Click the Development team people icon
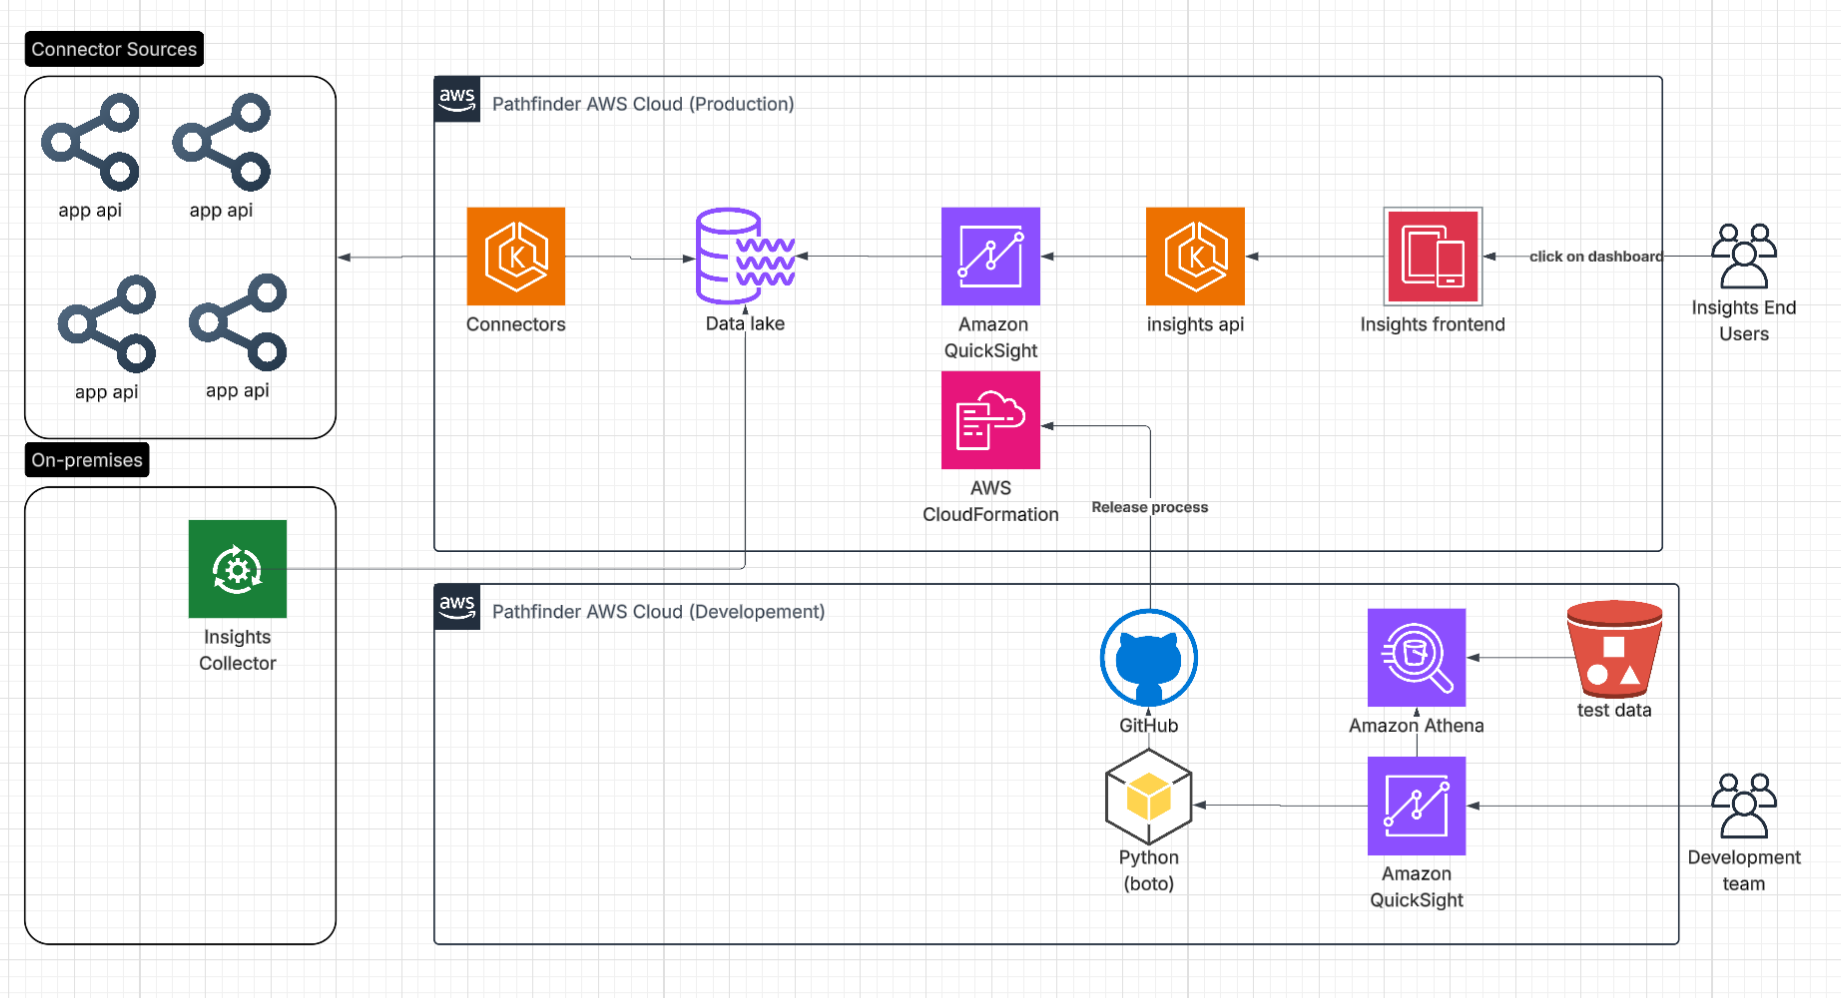Screen dimensions: 1841x998 [1744, 806]
